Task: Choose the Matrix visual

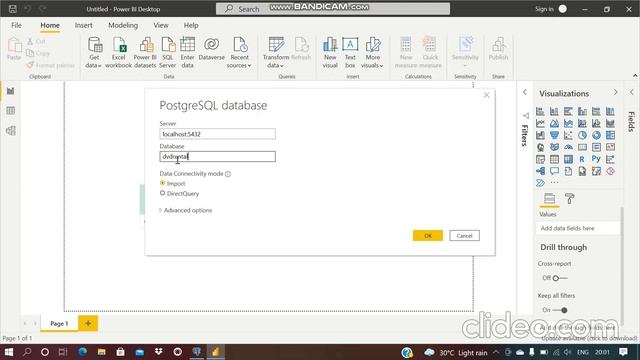Action: 568,159
